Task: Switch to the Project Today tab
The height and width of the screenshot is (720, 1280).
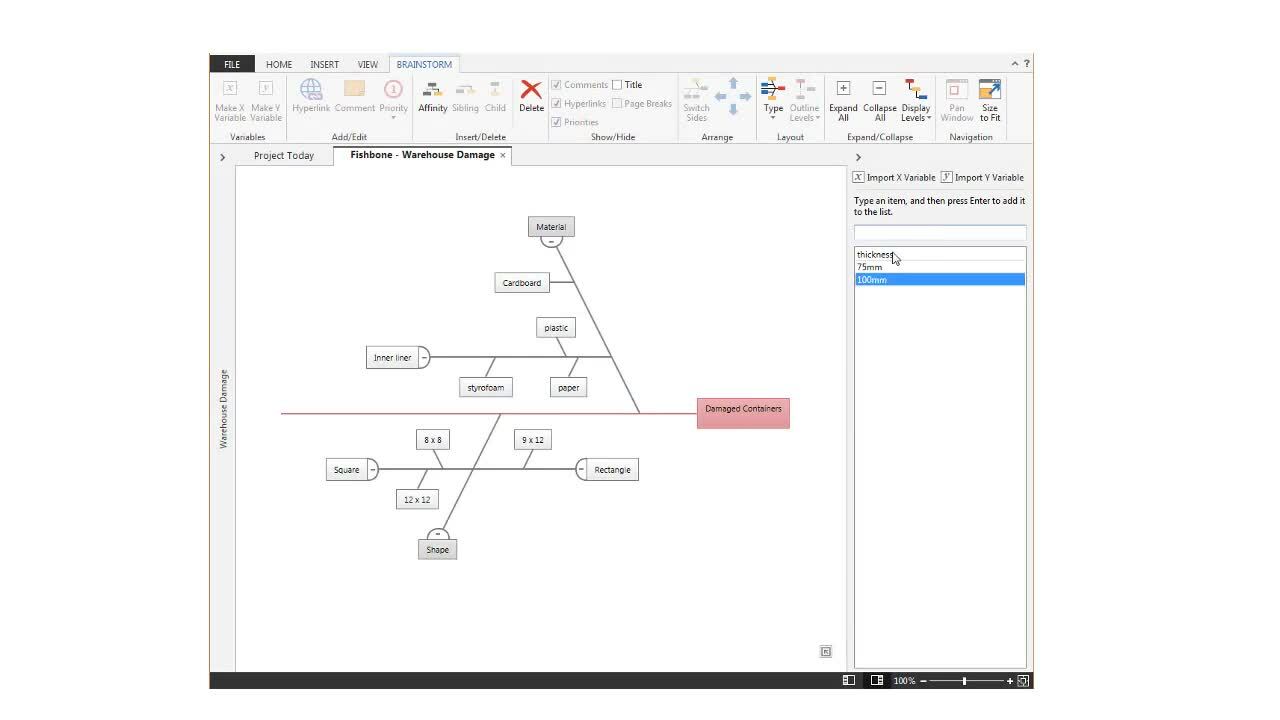Action: click(283, 156)
